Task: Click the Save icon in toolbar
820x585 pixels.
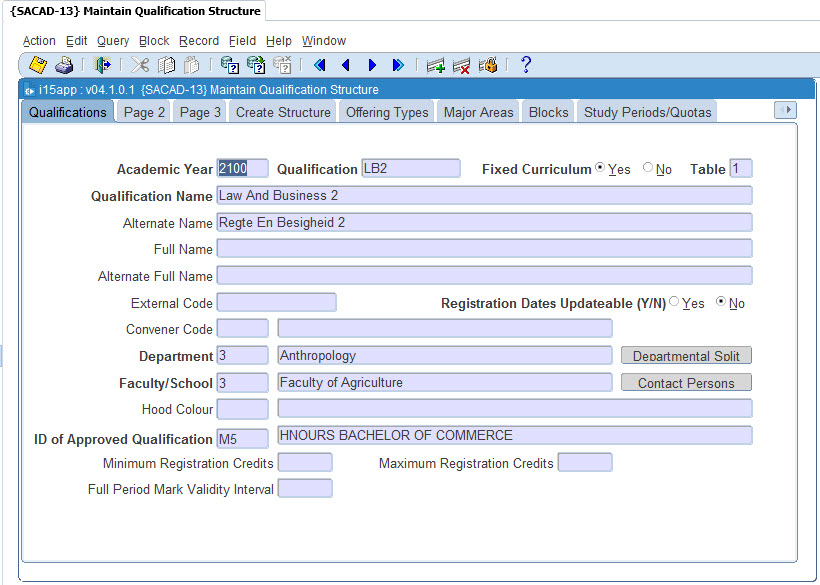Action: [38, 65]
